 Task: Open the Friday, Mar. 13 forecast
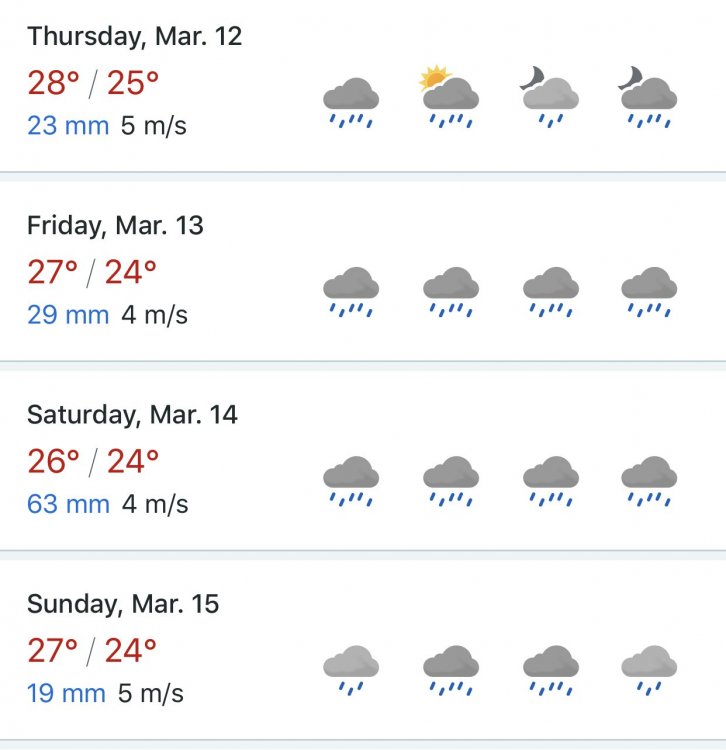coord(115,226)
